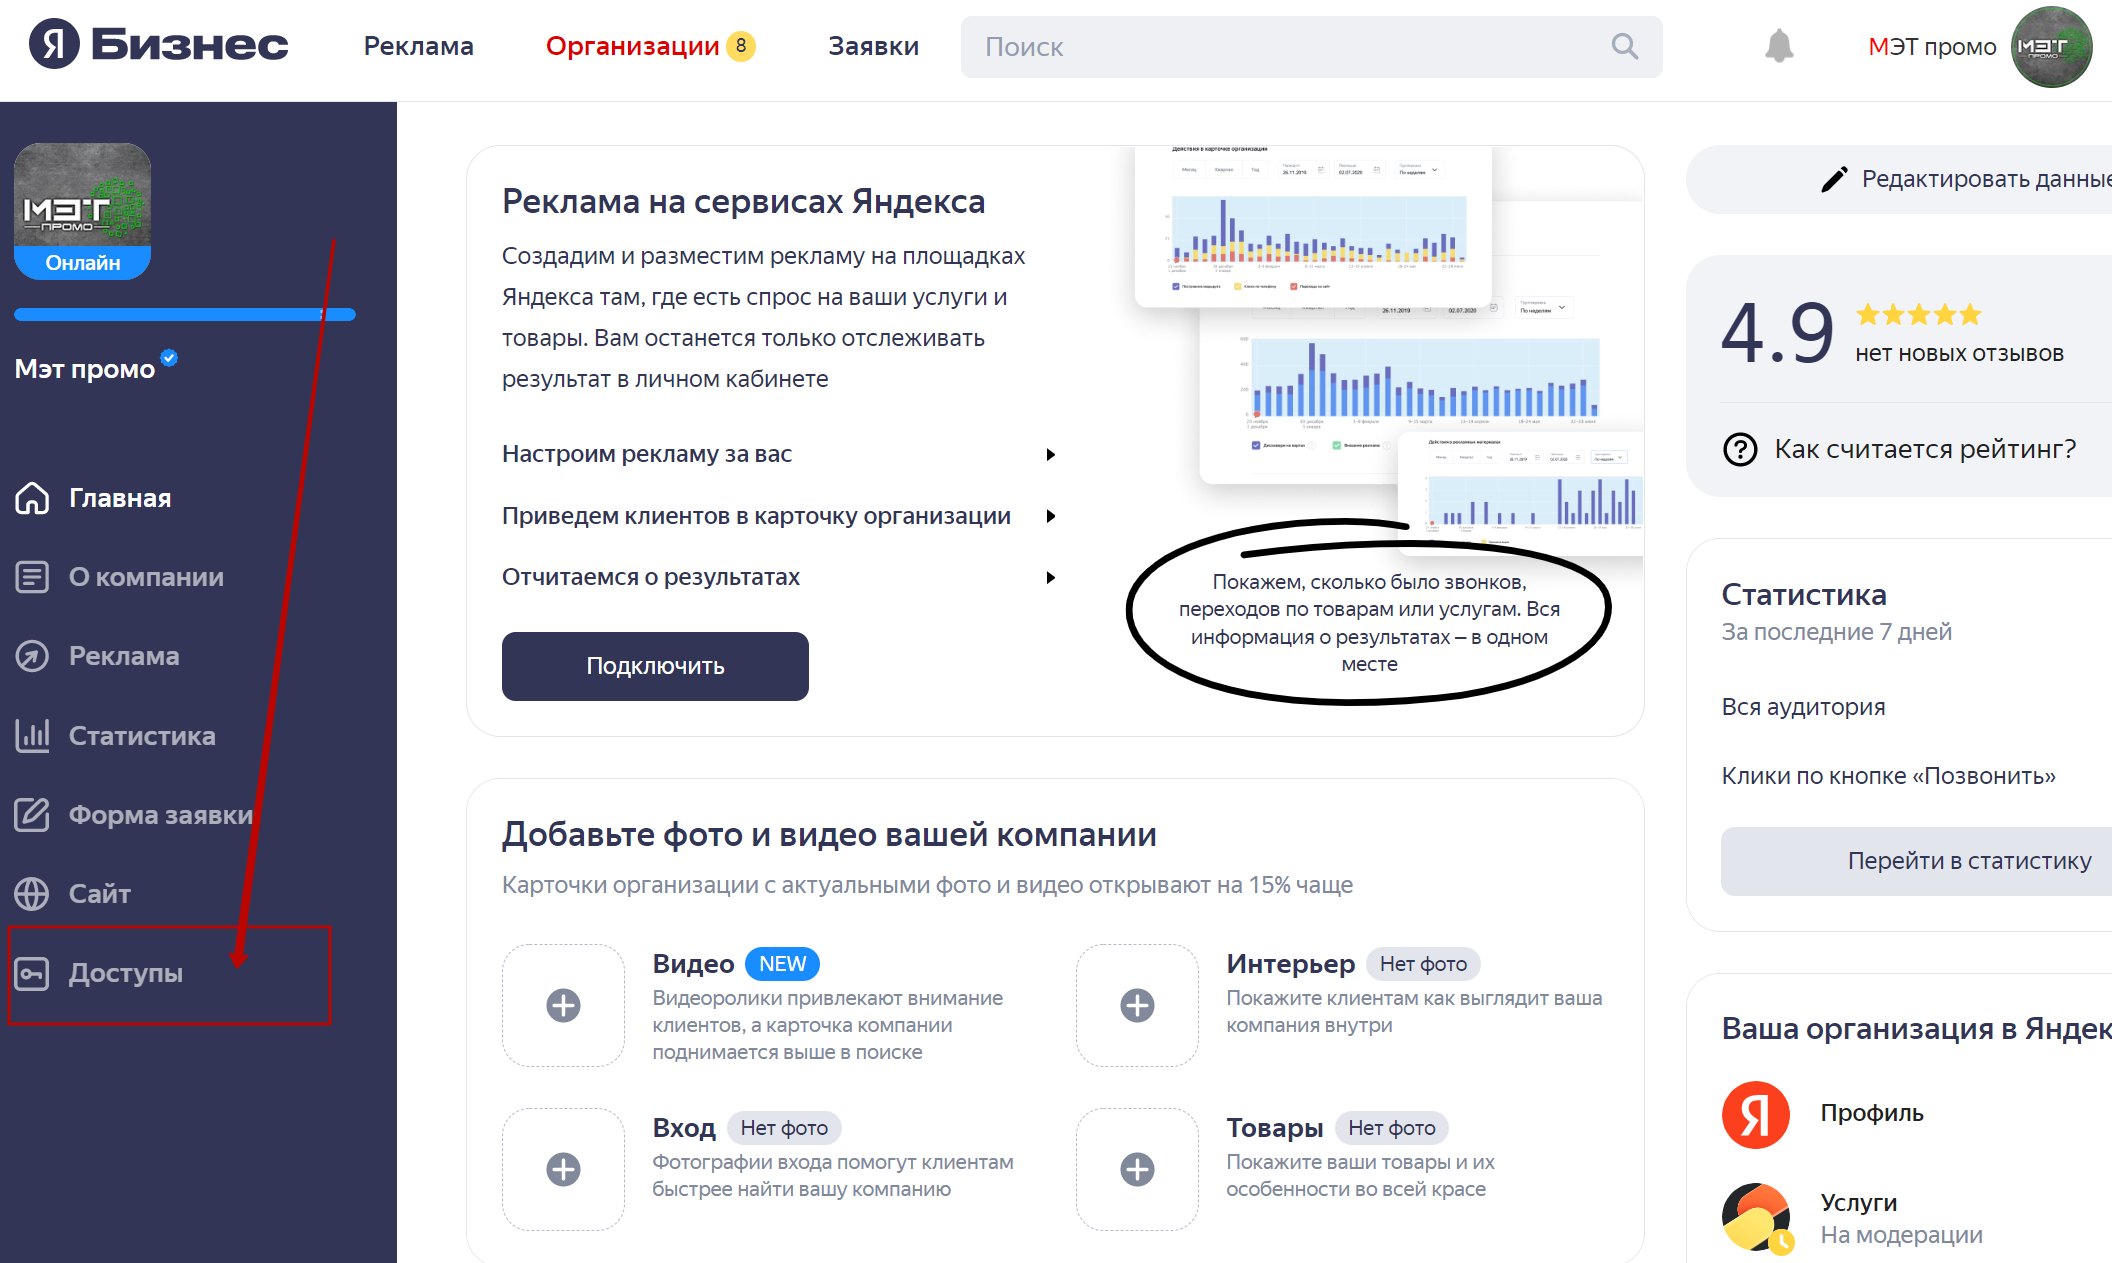The width and height of the screenshot is (2112, 1263).
Task: Click Перейти в статистику button
Action: point(1917,861)
